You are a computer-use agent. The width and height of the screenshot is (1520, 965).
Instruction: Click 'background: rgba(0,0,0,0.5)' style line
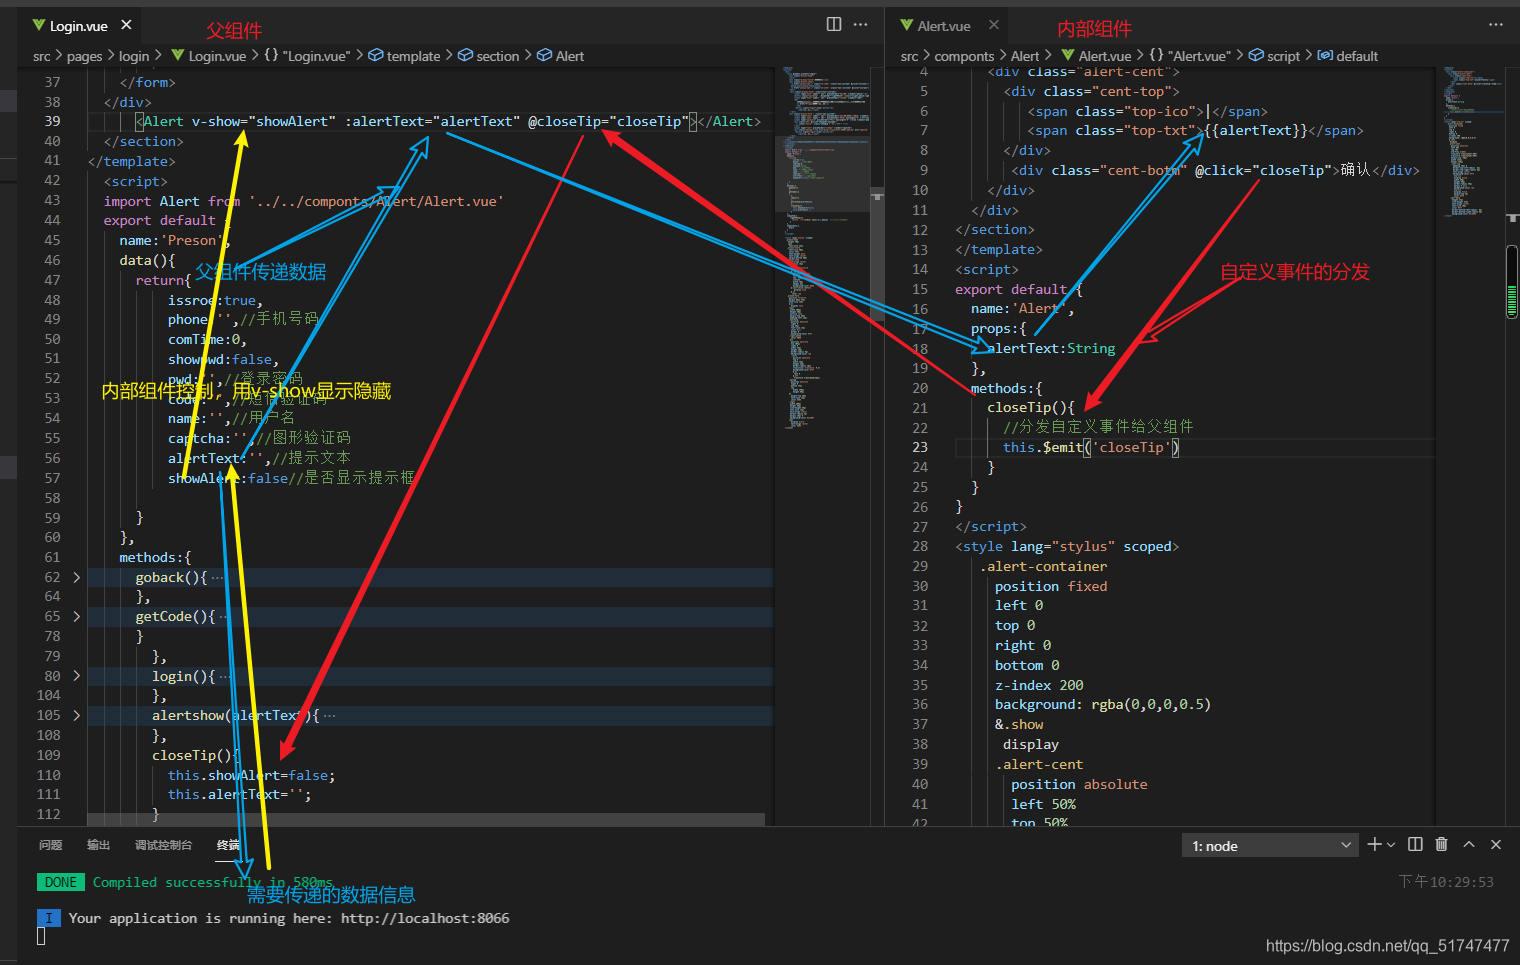click(x=1103, y=705)
